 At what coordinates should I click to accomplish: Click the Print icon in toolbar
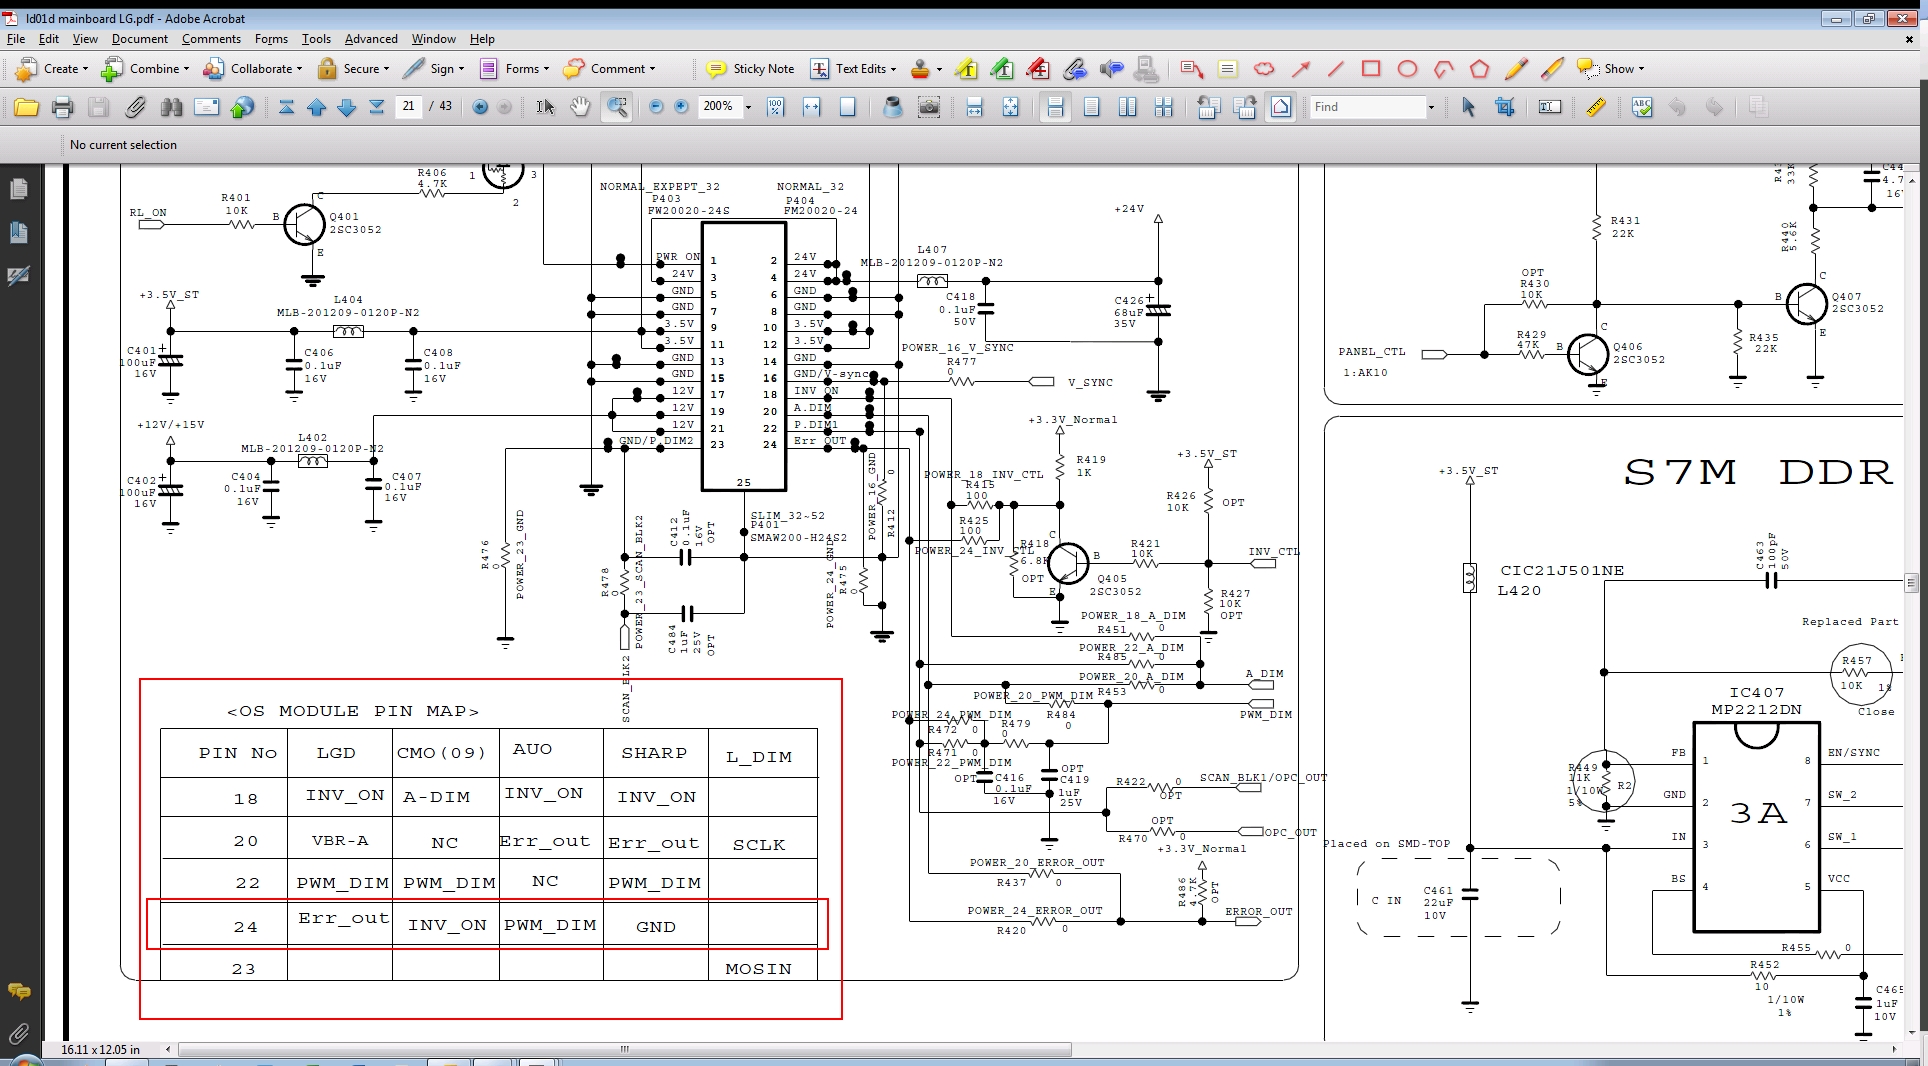pyautogui.click(x=62, y=107)
